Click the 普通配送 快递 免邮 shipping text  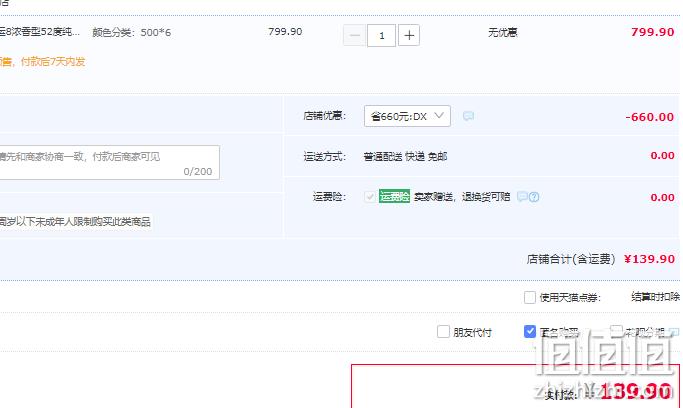click(405, 156)
